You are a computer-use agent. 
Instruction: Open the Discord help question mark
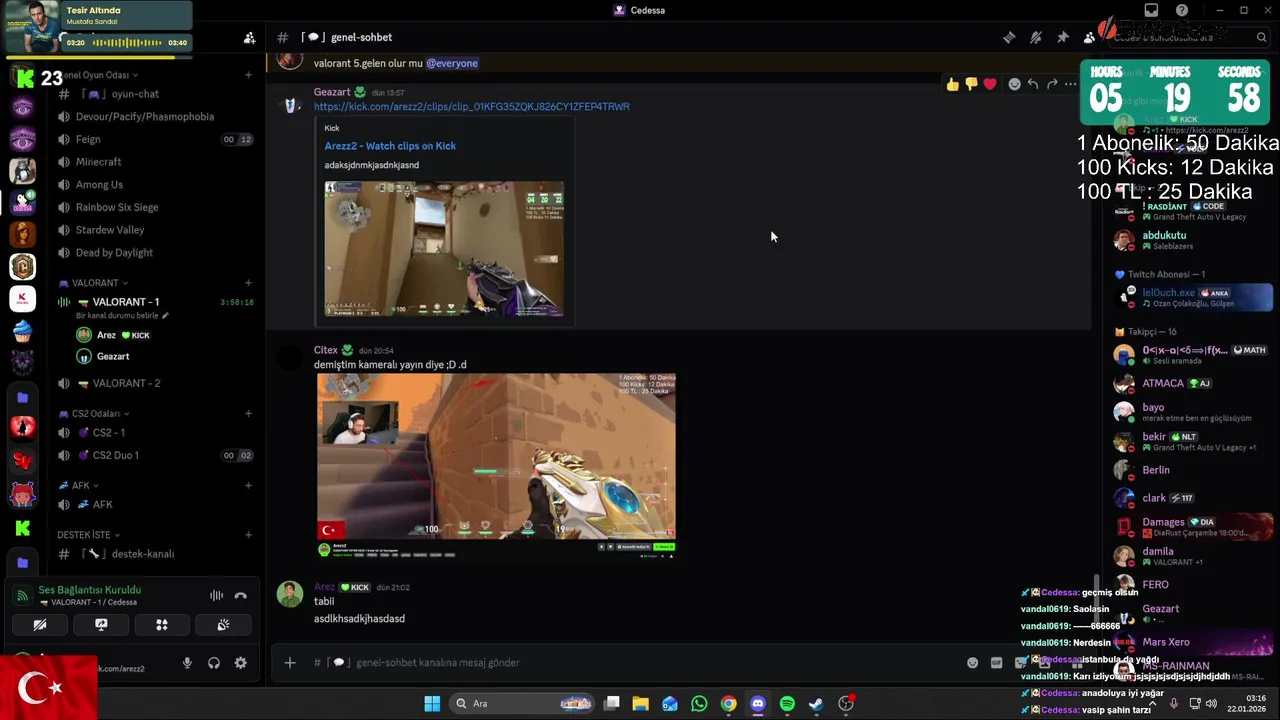tap(1182, 10)
